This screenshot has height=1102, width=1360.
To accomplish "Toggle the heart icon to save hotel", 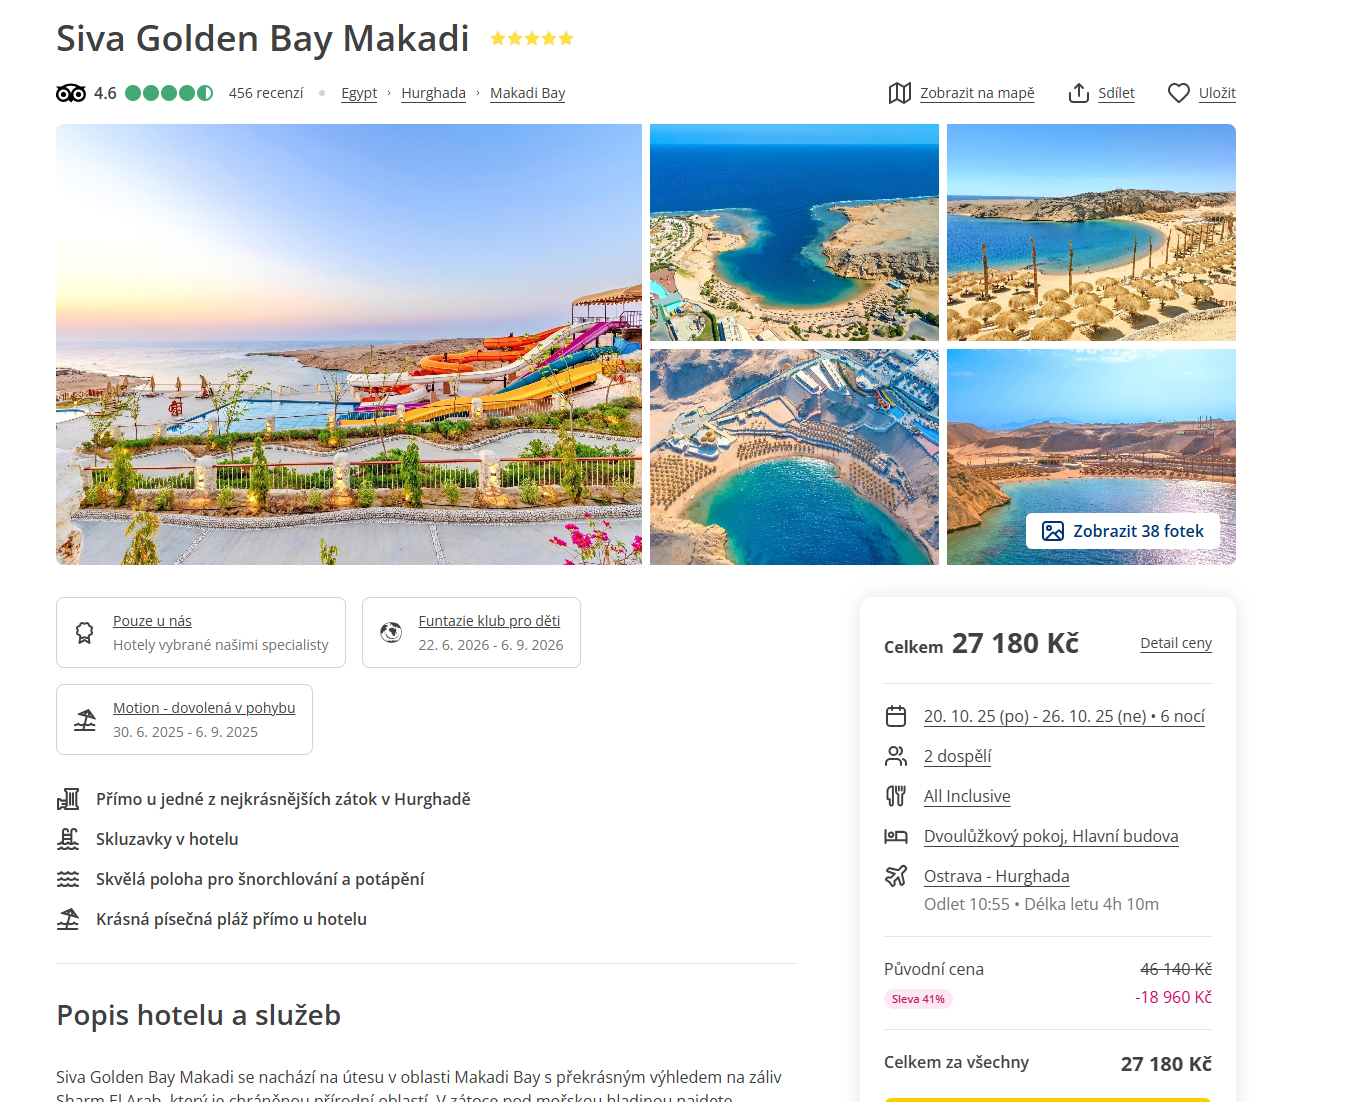I will (1179, 93).
